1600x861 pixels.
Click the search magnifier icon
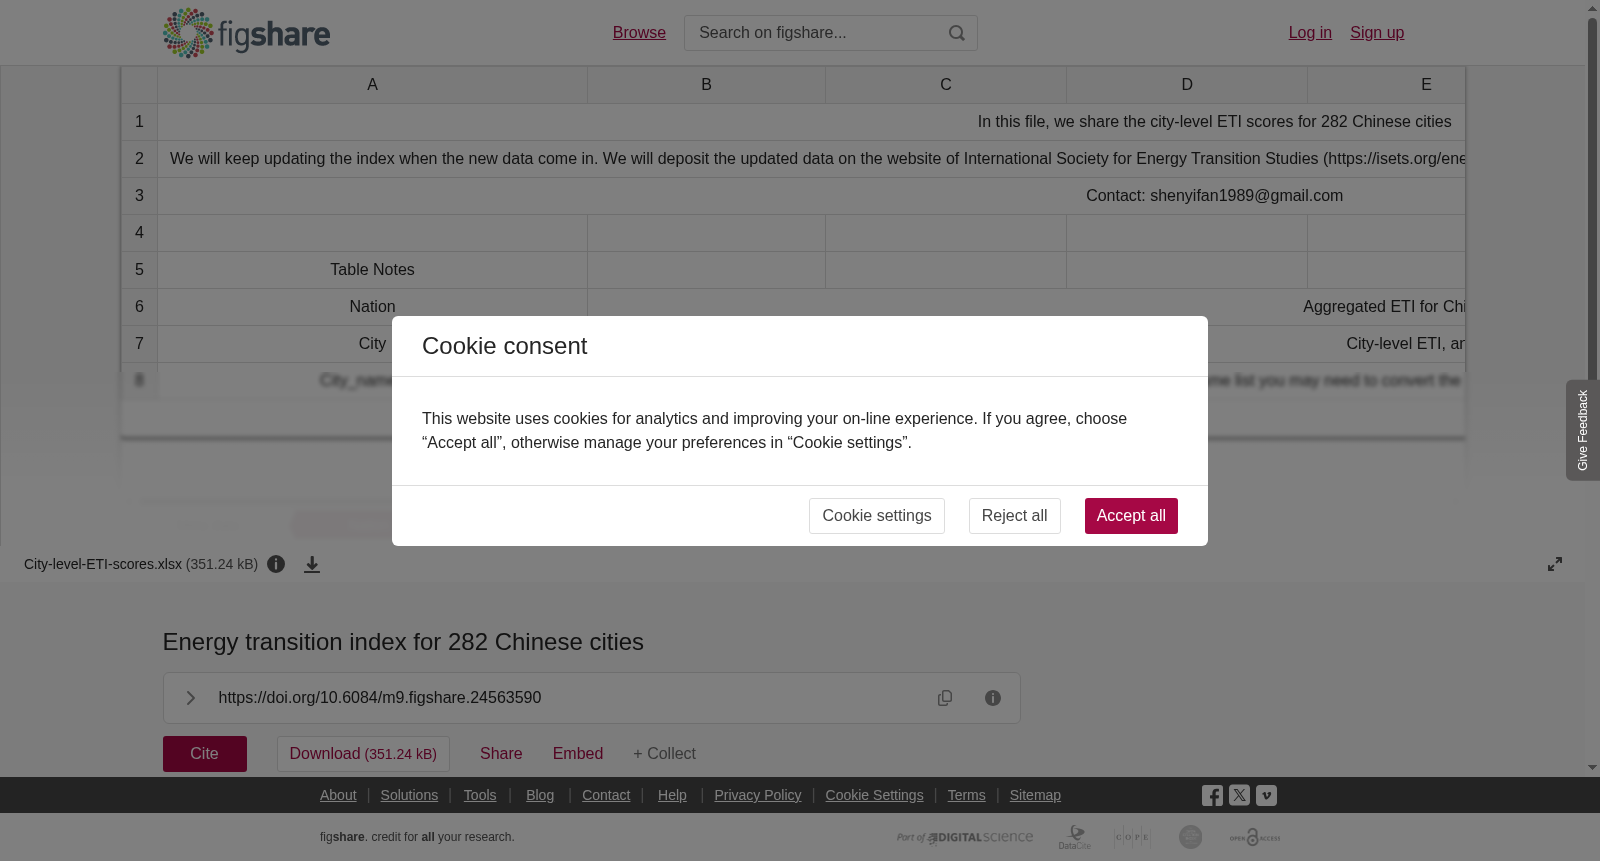click(957, 33)
